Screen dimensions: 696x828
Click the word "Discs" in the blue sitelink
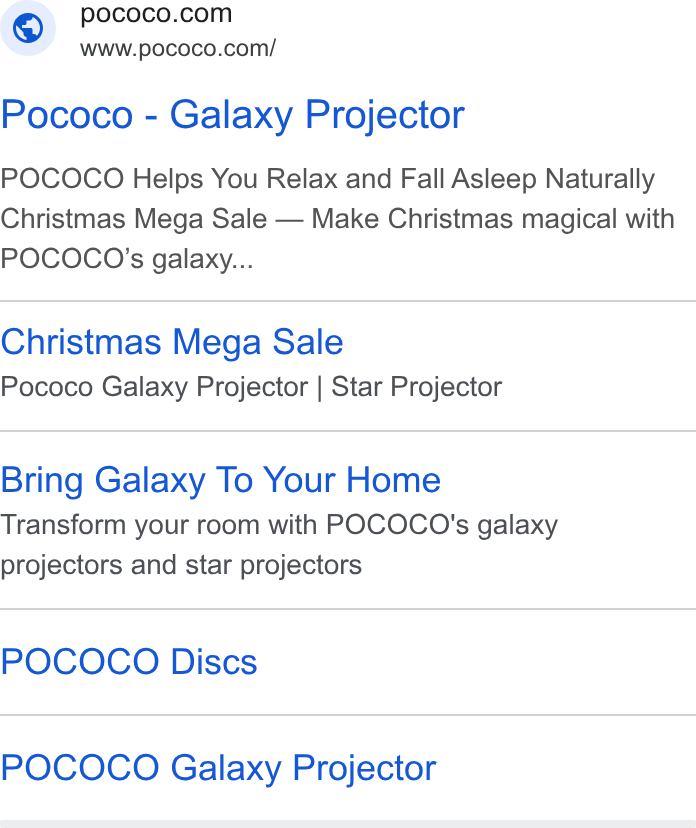point(214,662)
